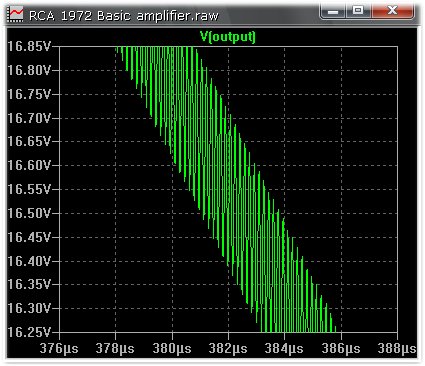The height and width of the screenshot is (366, 425).
Task: Click the 380µs time axis label
Action: tap(172, 349)
